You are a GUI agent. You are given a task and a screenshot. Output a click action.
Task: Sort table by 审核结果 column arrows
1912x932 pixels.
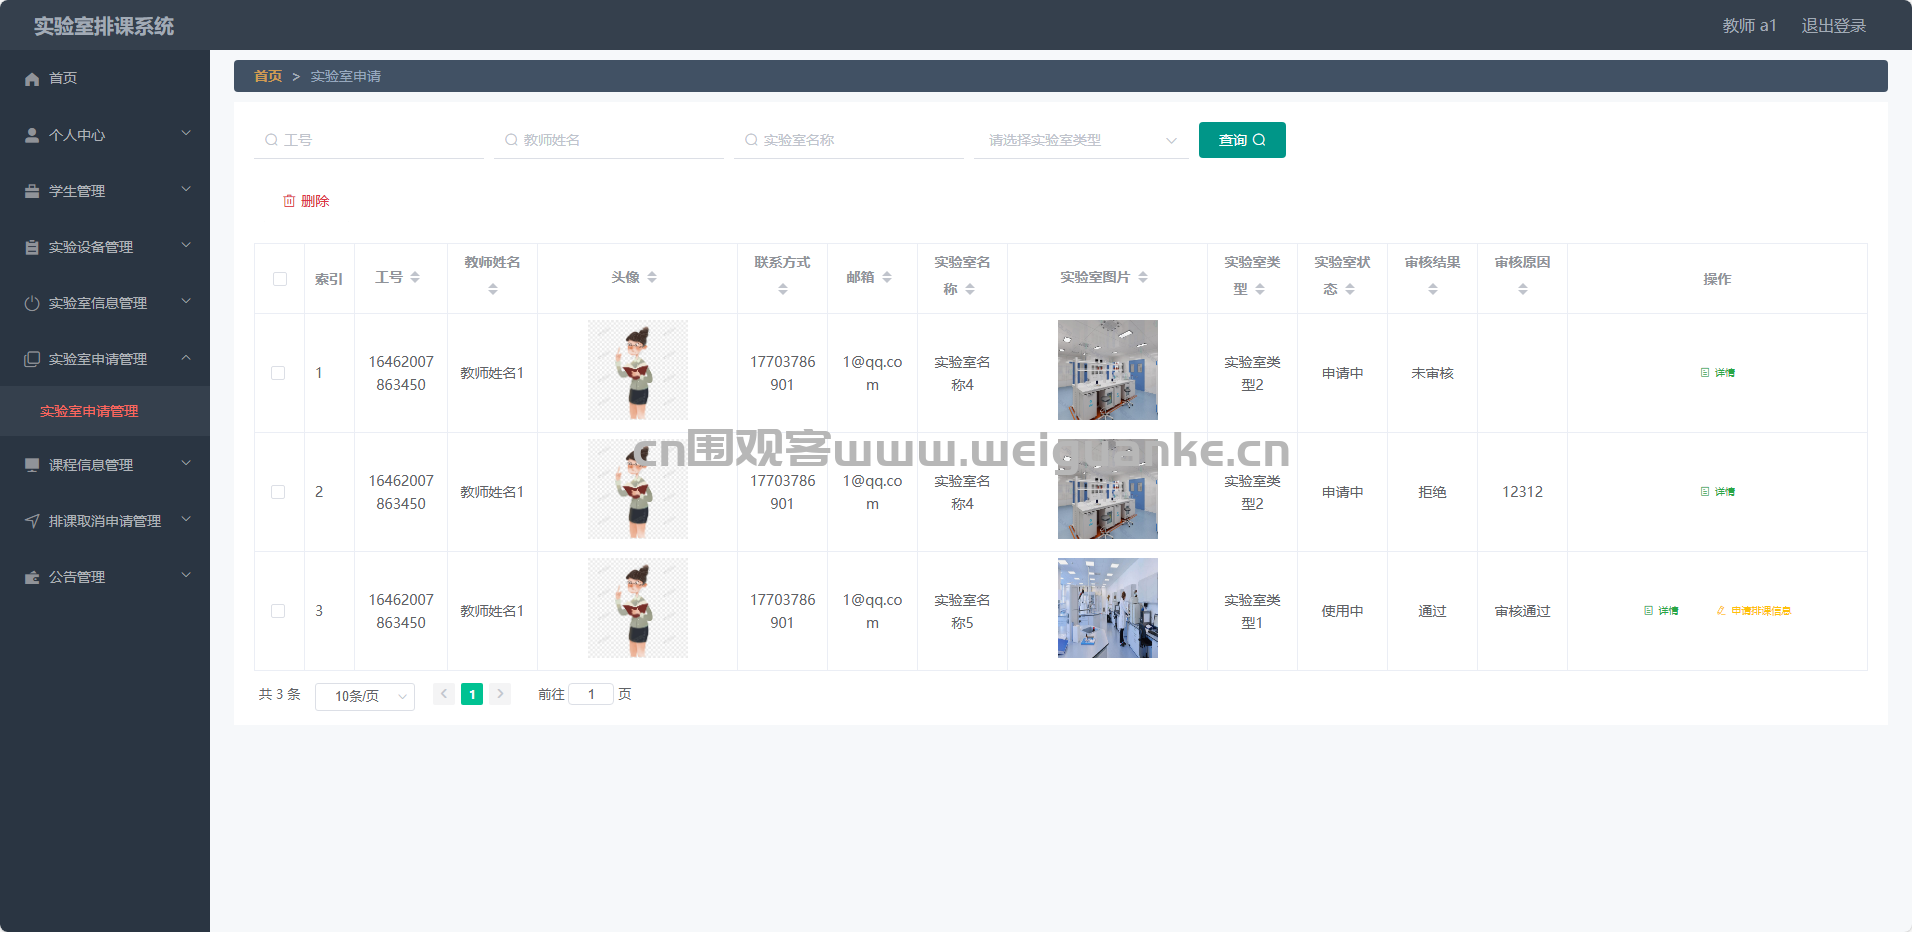1433,289
